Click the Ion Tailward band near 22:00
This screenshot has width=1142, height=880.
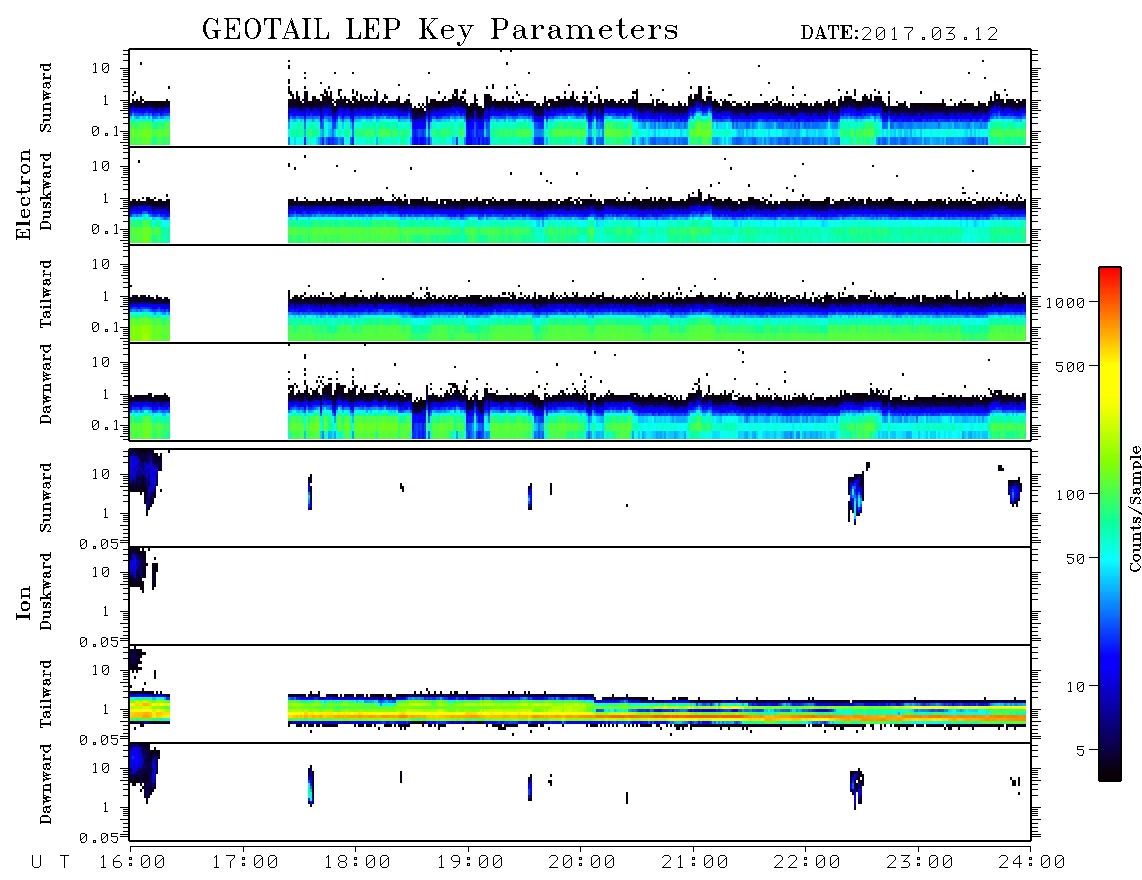pyautogui.click(x=806, y=712)
